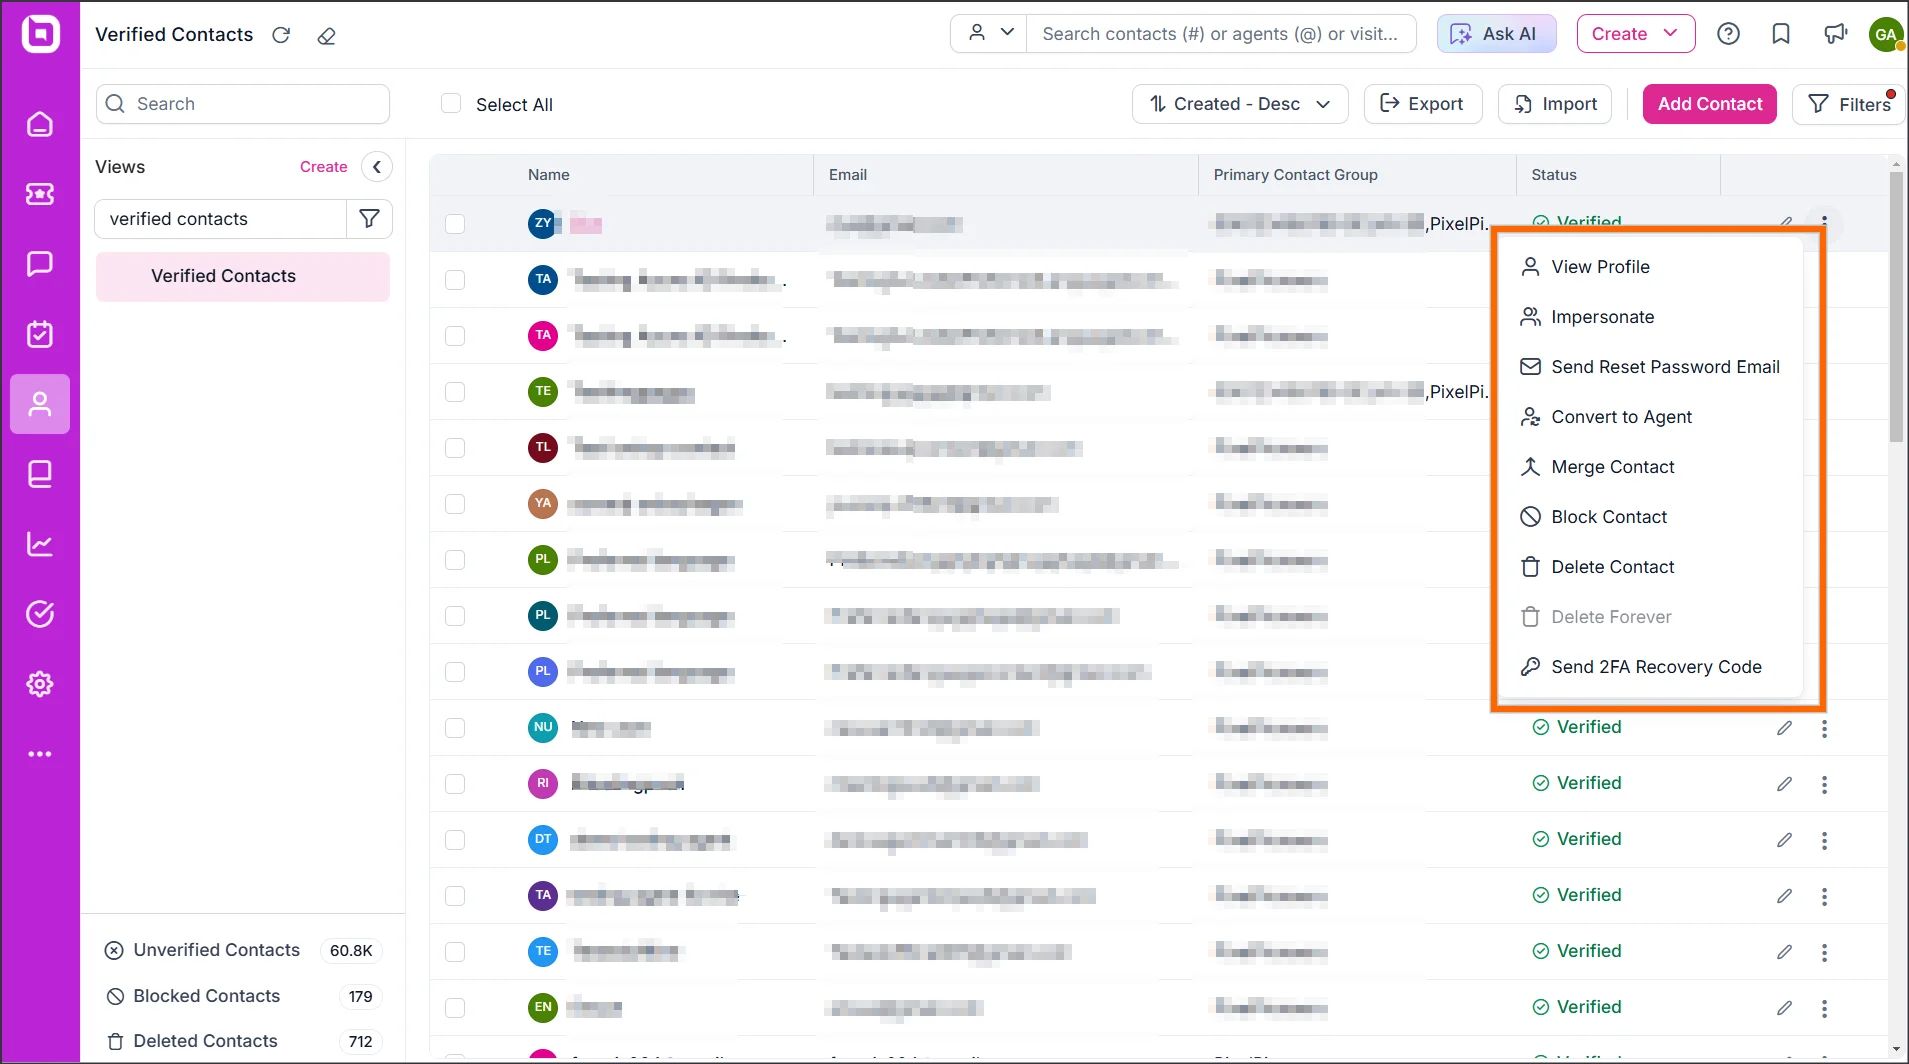Check the YA contact row checkbox
The height and width of the screenshot is (1064, 1909).
pyautogui.click(x=455, y=504)
